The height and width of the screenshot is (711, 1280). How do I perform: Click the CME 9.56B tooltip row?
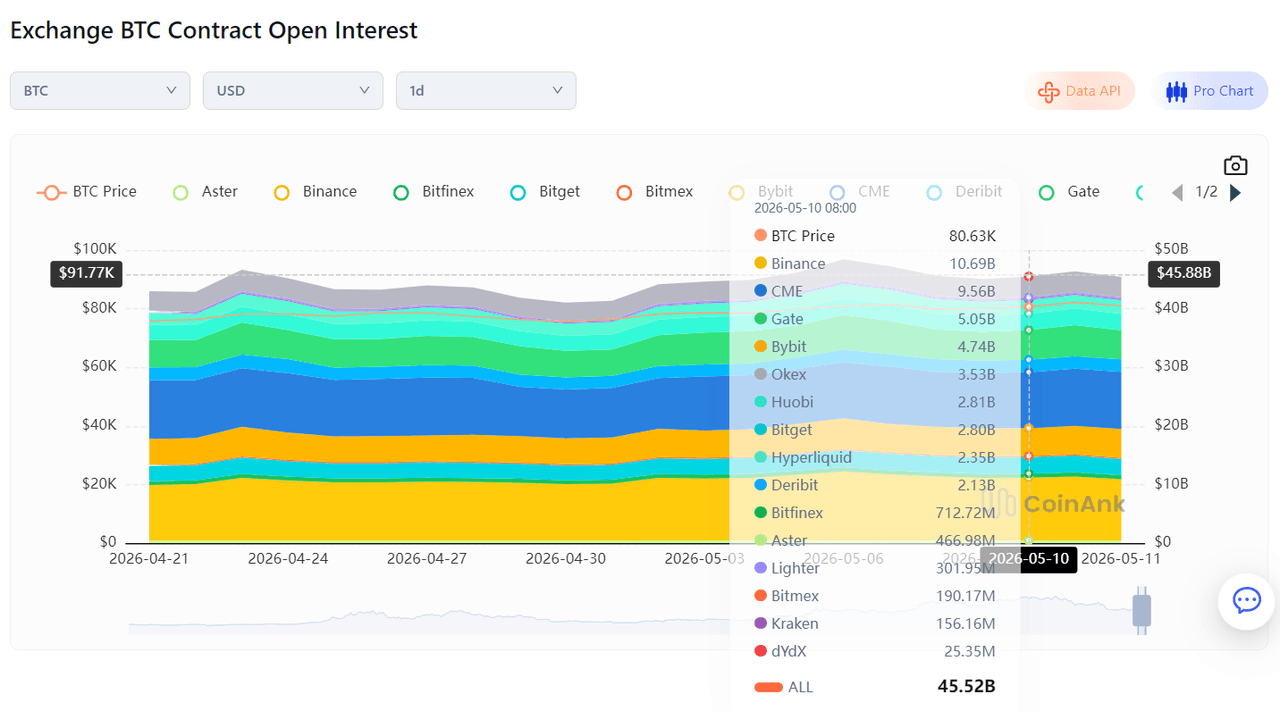pyautogui.click(x=875, y=292)
